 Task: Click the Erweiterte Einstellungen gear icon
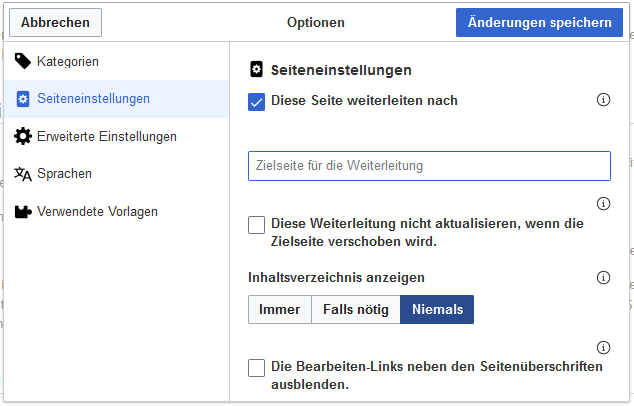[x=23, y=136]
